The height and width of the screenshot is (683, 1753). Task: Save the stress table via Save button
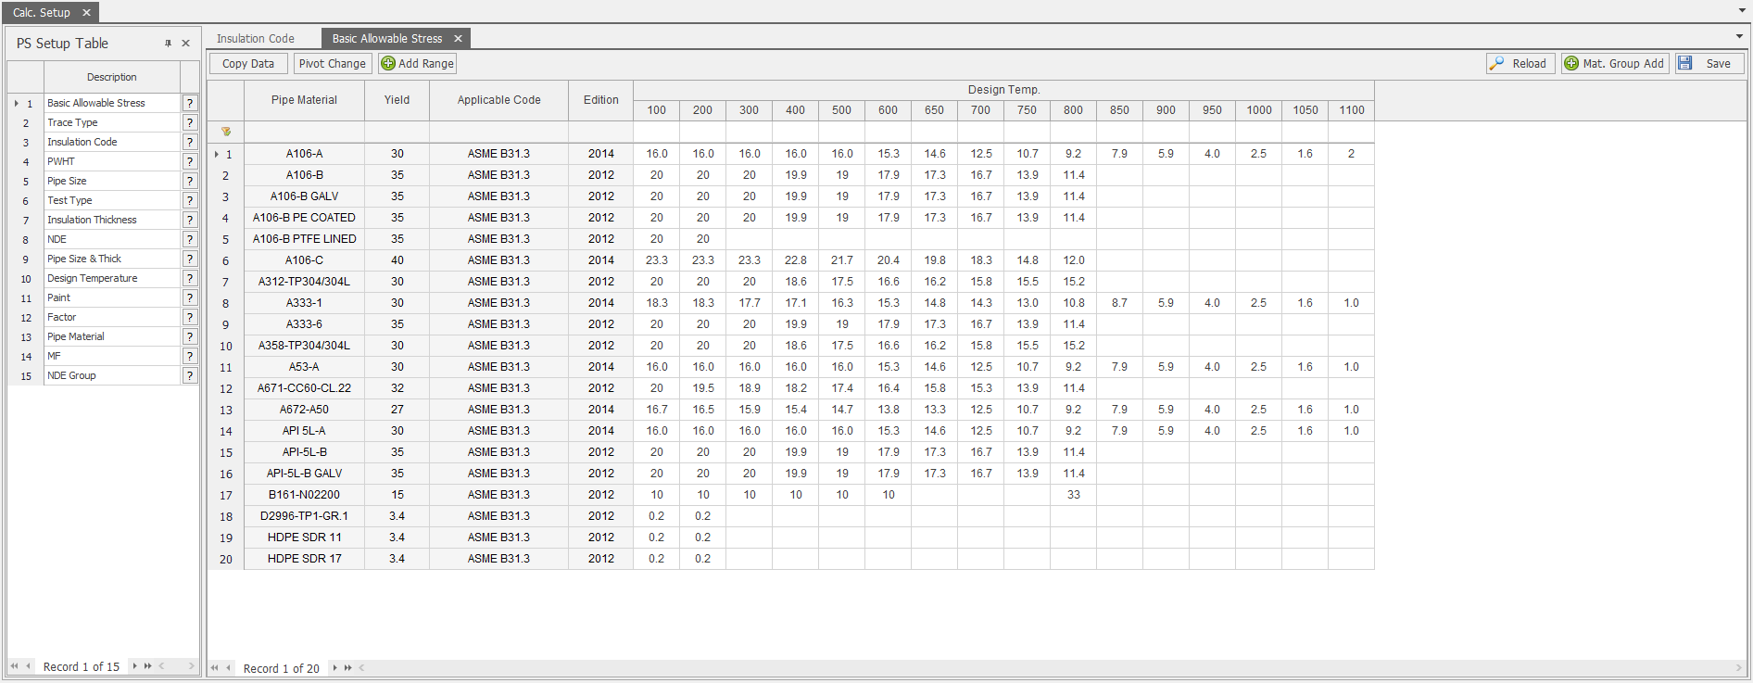point(1709,64)
